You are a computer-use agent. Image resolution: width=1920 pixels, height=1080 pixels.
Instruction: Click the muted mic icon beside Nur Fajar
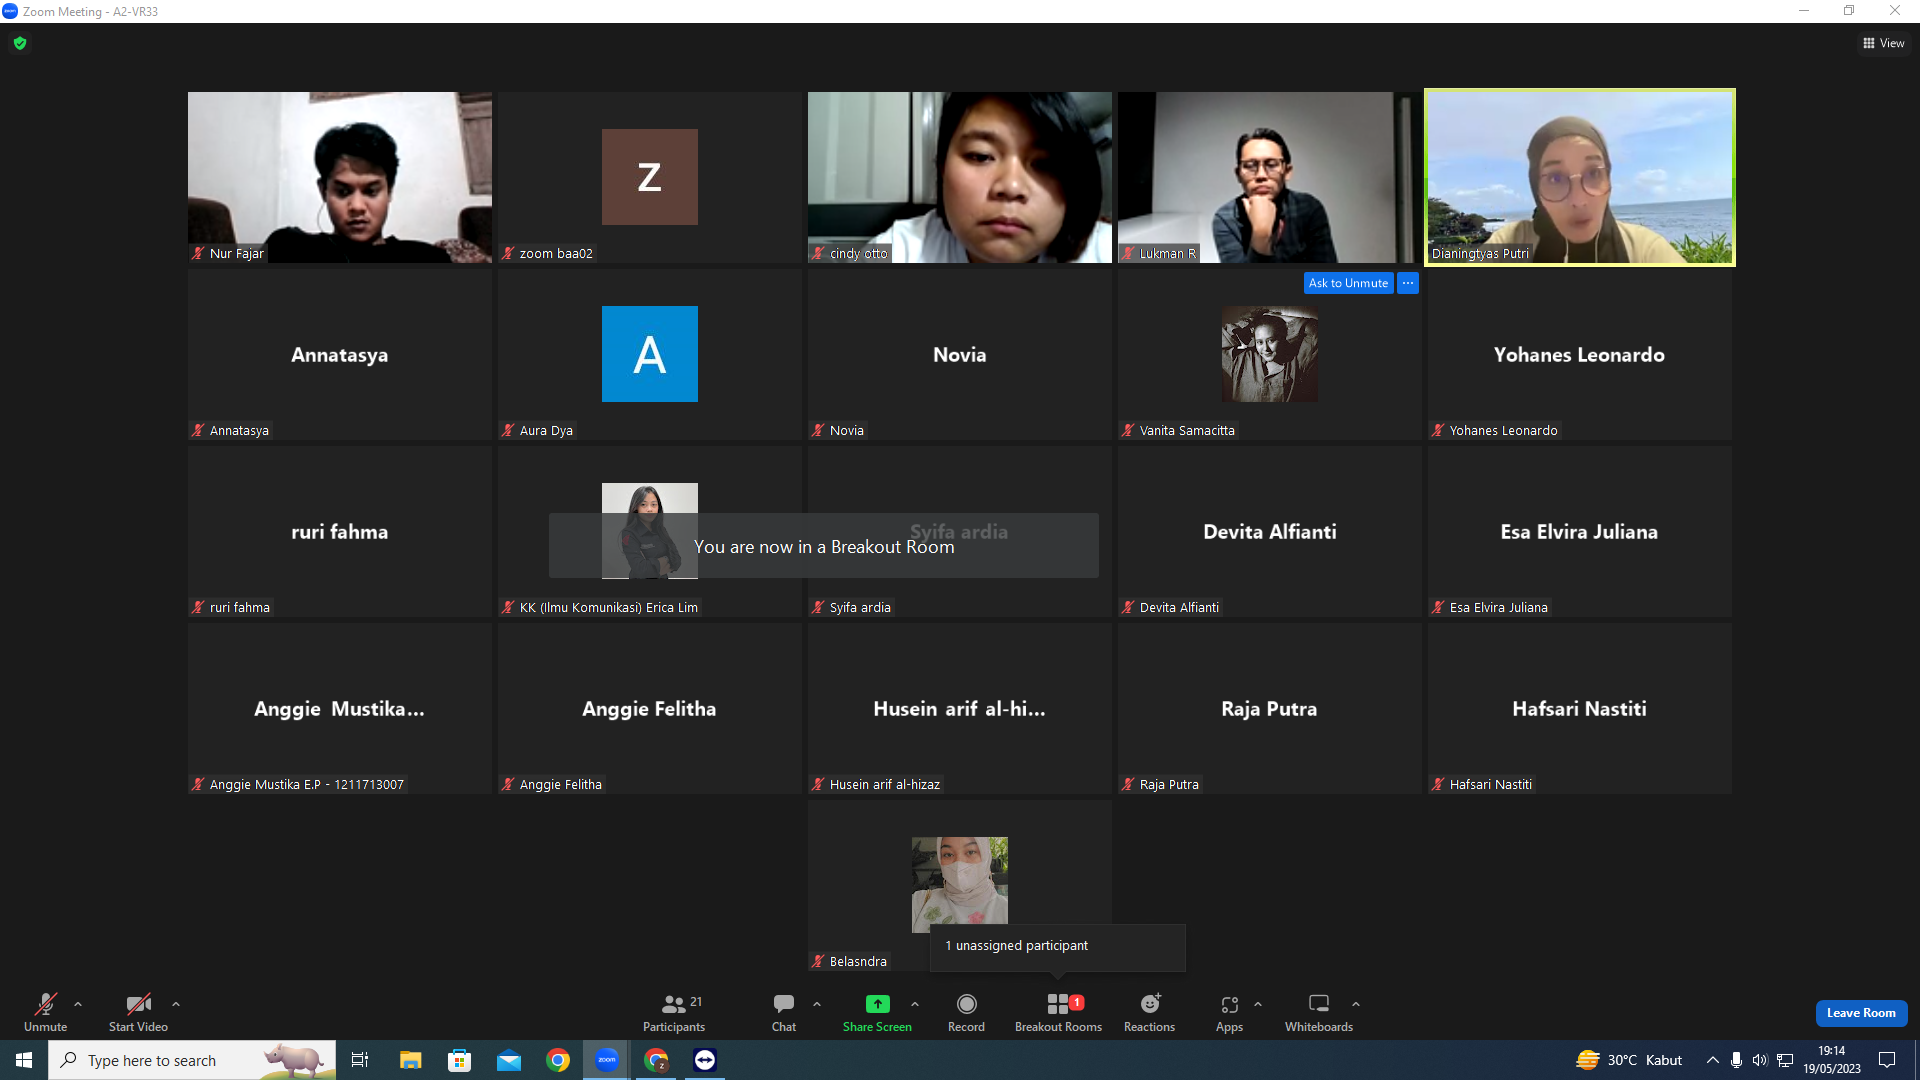(199, 254)
